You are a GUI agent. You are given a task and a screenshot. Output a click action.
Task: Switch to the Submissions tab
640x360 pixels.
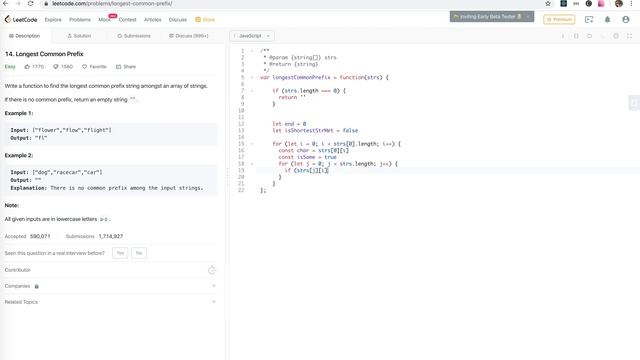[x=134, y=36]
